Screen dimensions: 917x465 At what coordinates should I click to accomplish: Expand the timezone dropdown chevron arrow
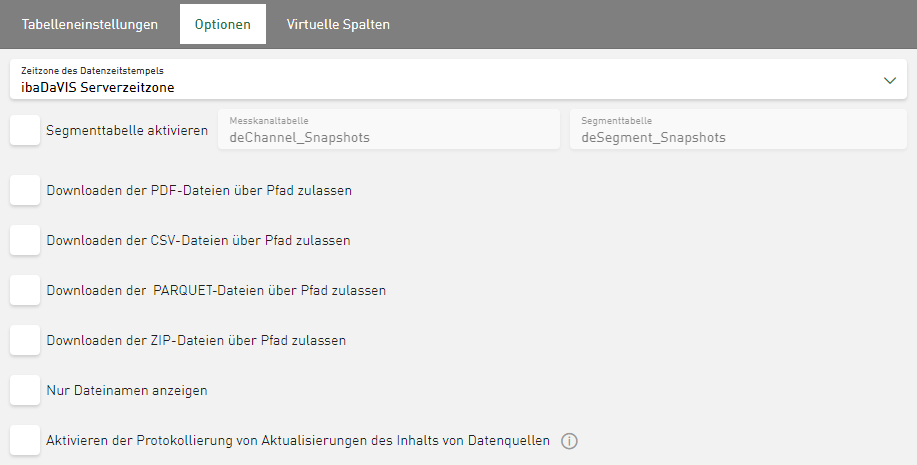(x=890, y=80)
